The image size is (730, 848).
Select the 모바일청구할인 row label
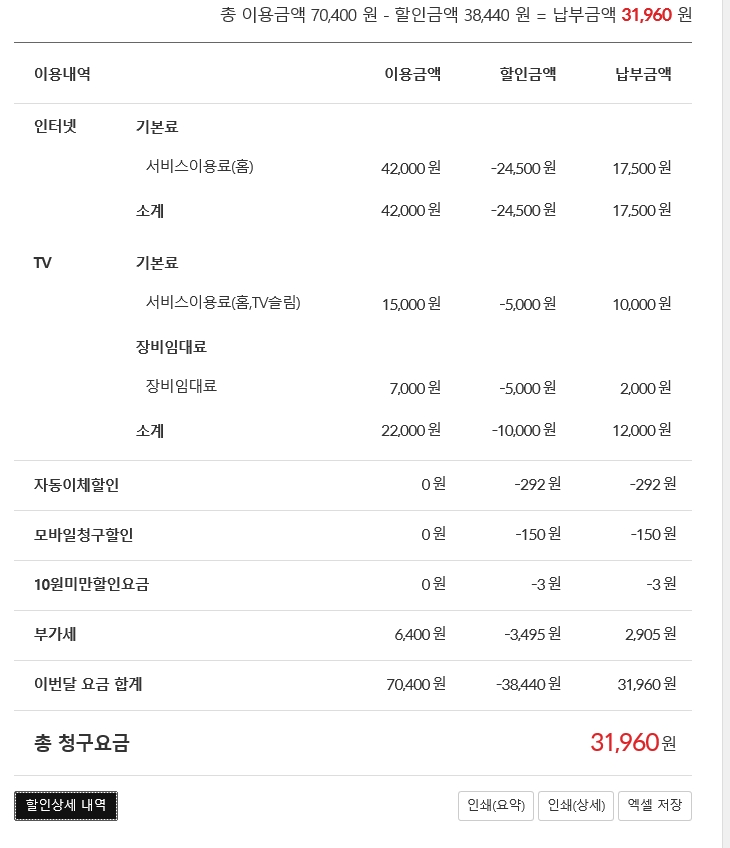(x=83, y=535)
